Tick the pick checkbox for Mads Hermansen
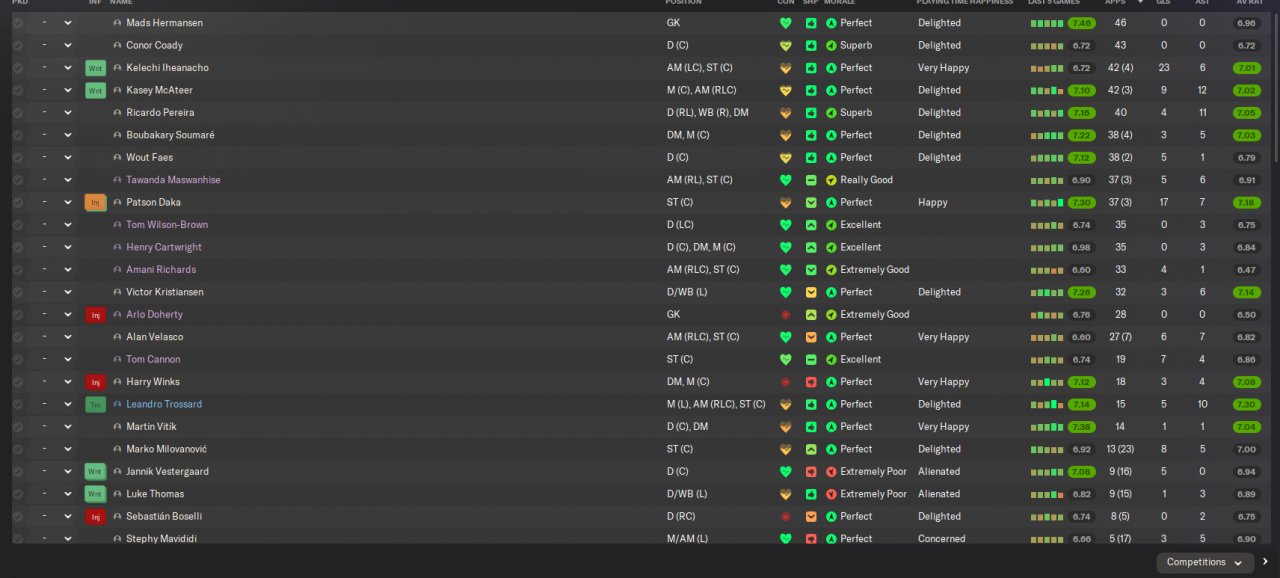The height and width of the screenshot is (578, 1280). (18, 23)
